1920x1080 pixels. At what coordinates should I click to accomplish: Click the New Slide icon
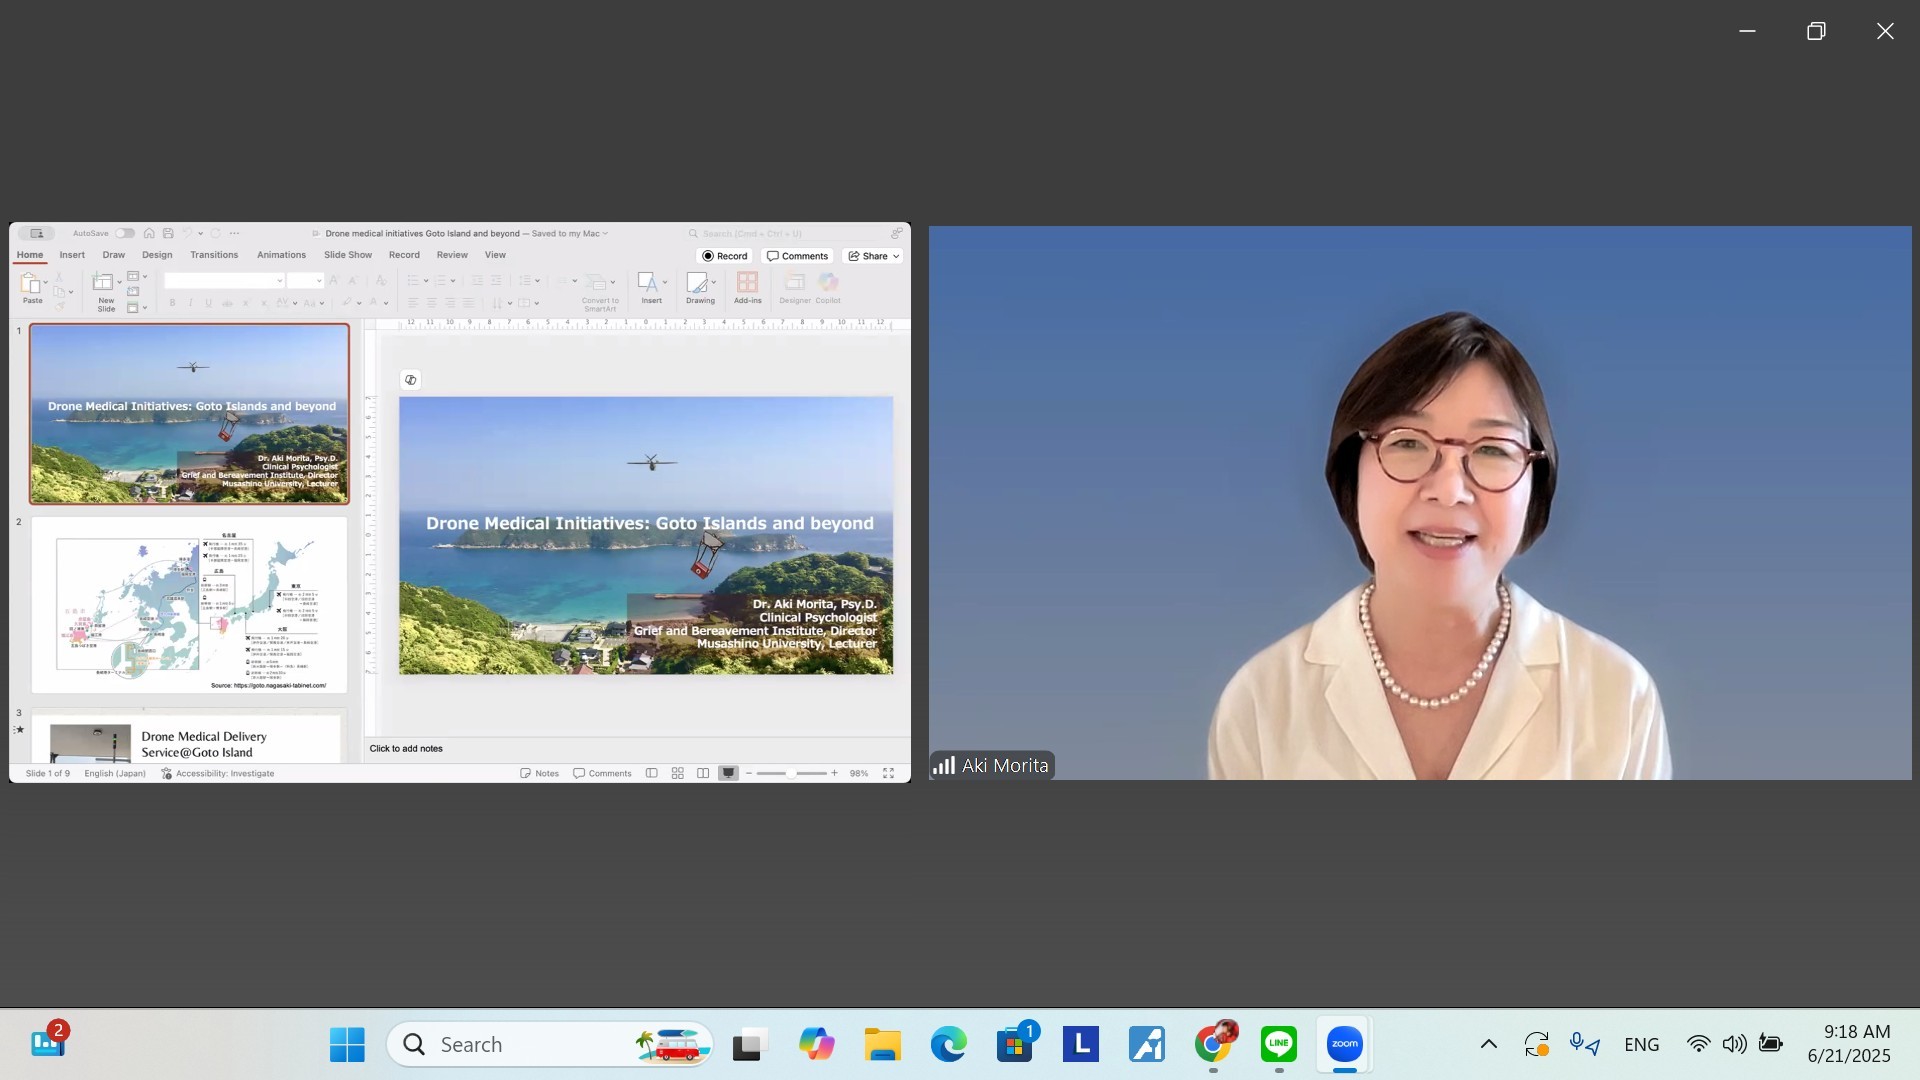(103, 283)
